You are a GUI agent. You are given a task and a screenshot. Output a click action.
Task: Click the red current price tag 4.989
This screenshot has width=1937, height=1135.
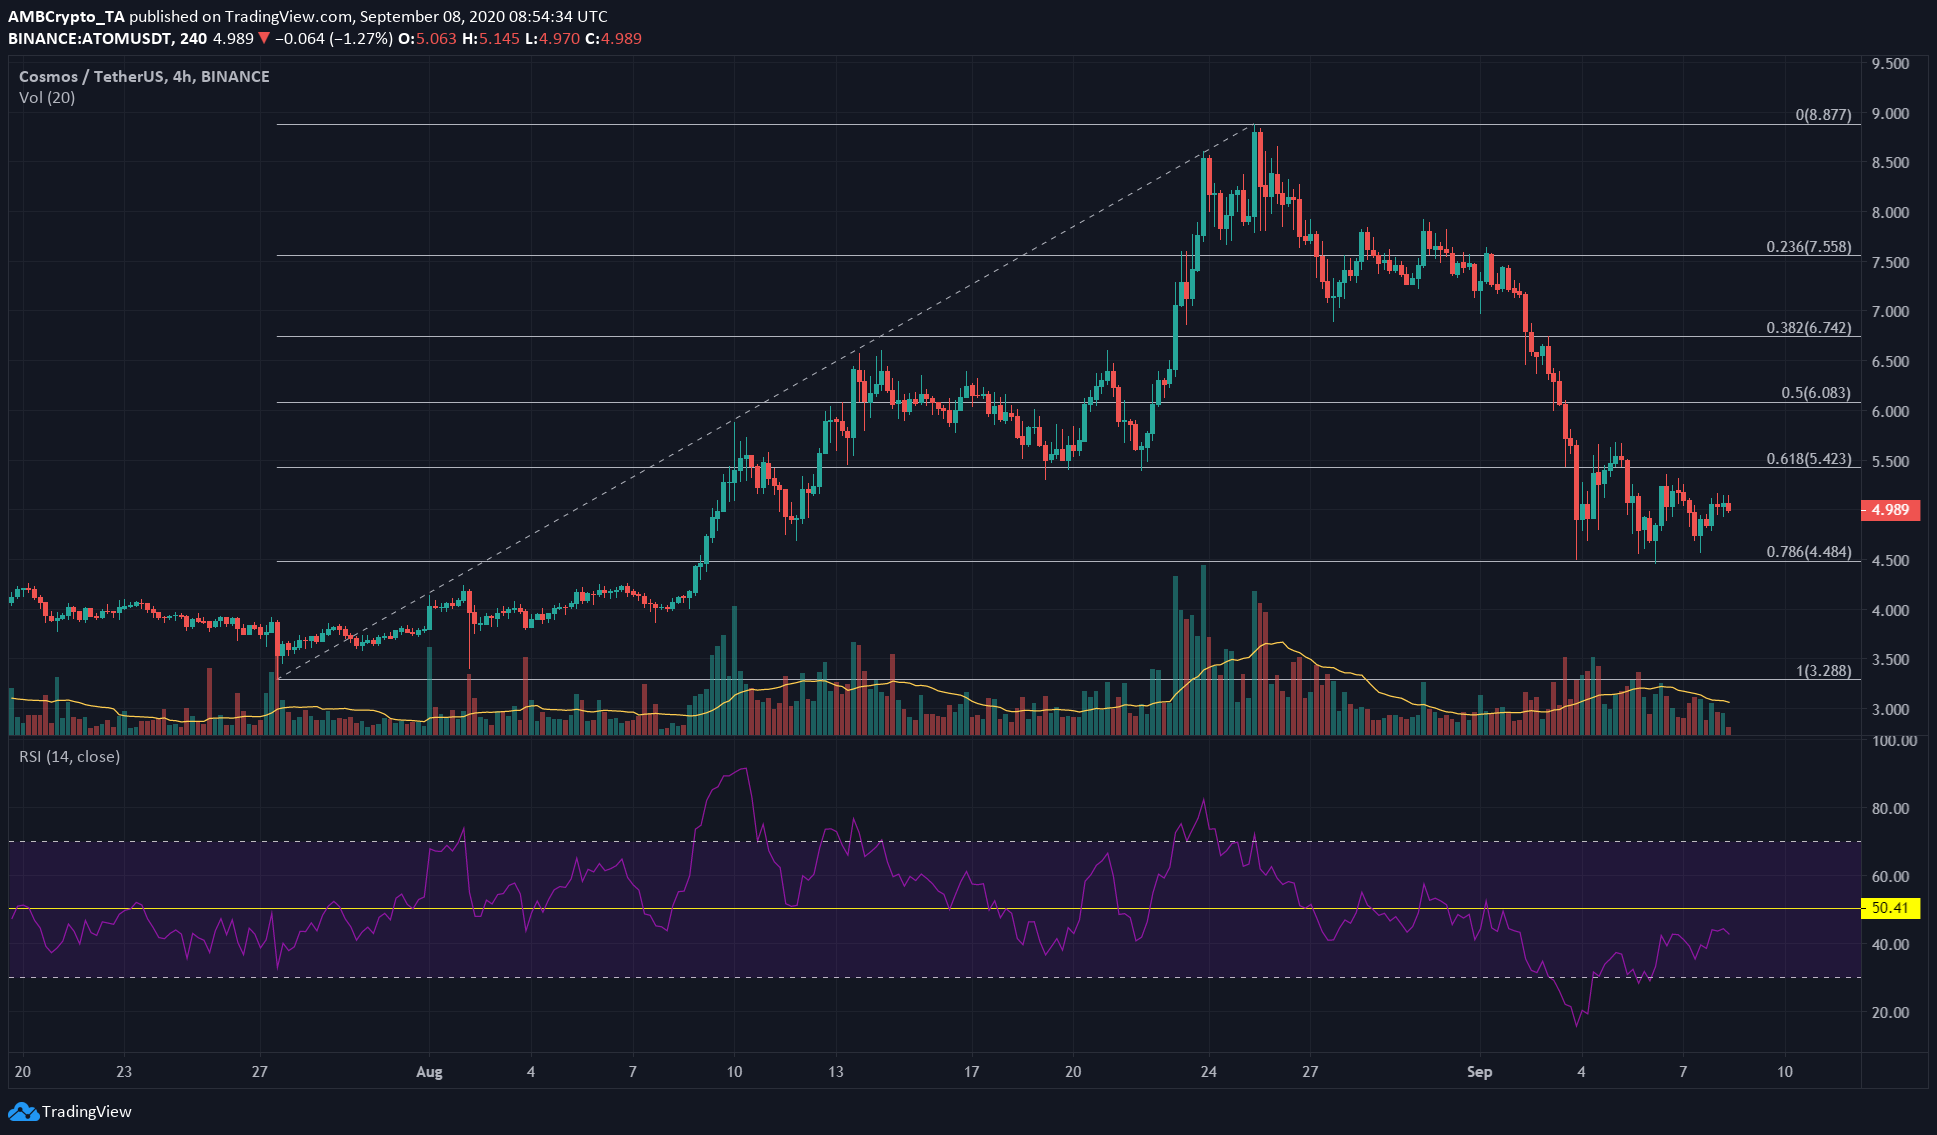[1890, 510]
